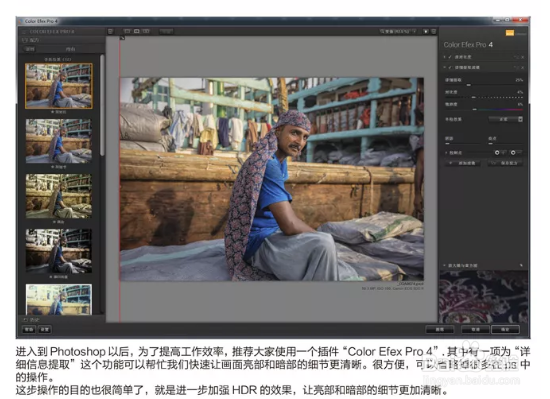The height and width of the screenshot is (399, 550).
Task: Click the preset list vertical scrollbar
Action: (x=102, y=105)
